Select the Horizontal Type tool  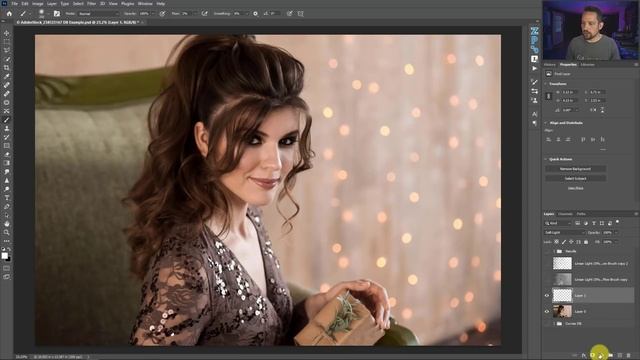(x=7, y=198)
